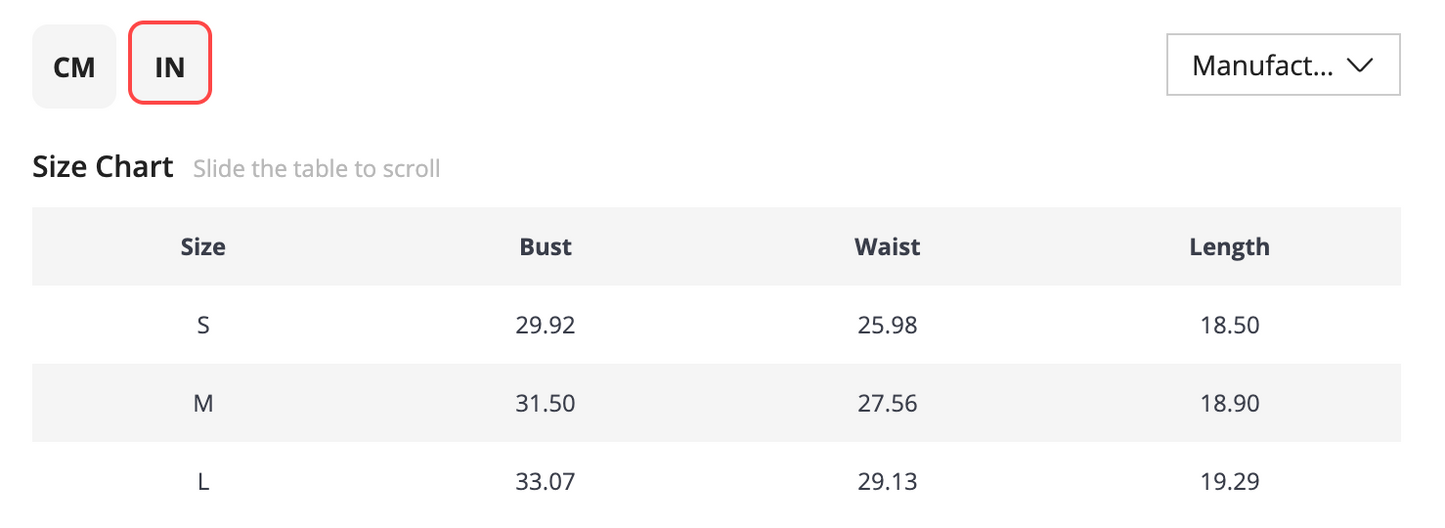1445x528 pixels.
Task: Select the IN unit toggle
Action: 170,66
